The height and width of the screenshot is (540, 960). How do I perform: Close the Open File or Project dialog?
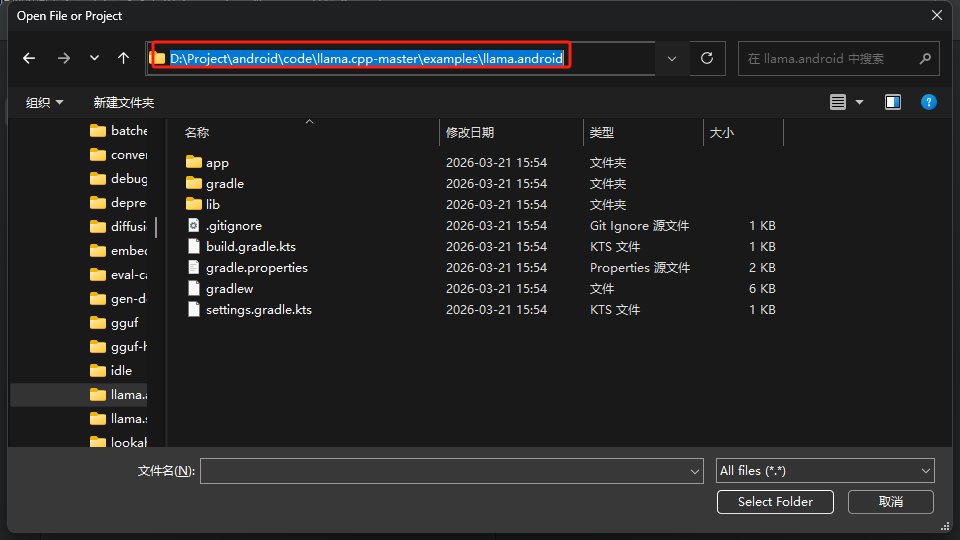point(937,15)
